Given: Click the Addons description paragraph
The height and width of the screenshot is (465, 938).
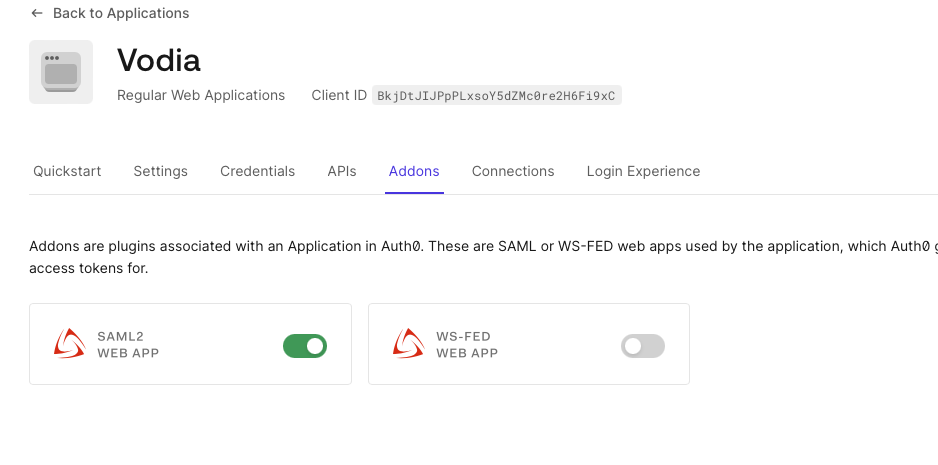Looking at the screenshot, I should [483, 257].
